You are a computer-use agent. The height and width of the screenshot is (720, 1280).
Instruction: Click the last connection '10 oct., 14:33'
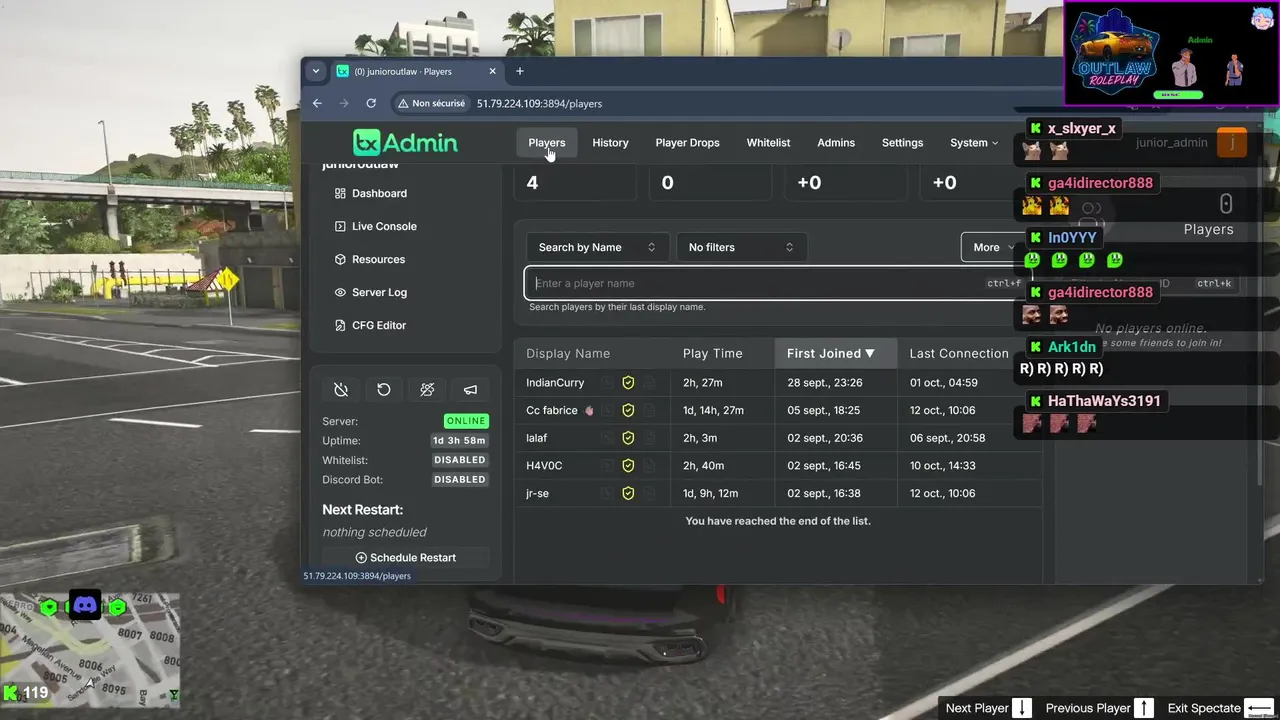point(942,465)
